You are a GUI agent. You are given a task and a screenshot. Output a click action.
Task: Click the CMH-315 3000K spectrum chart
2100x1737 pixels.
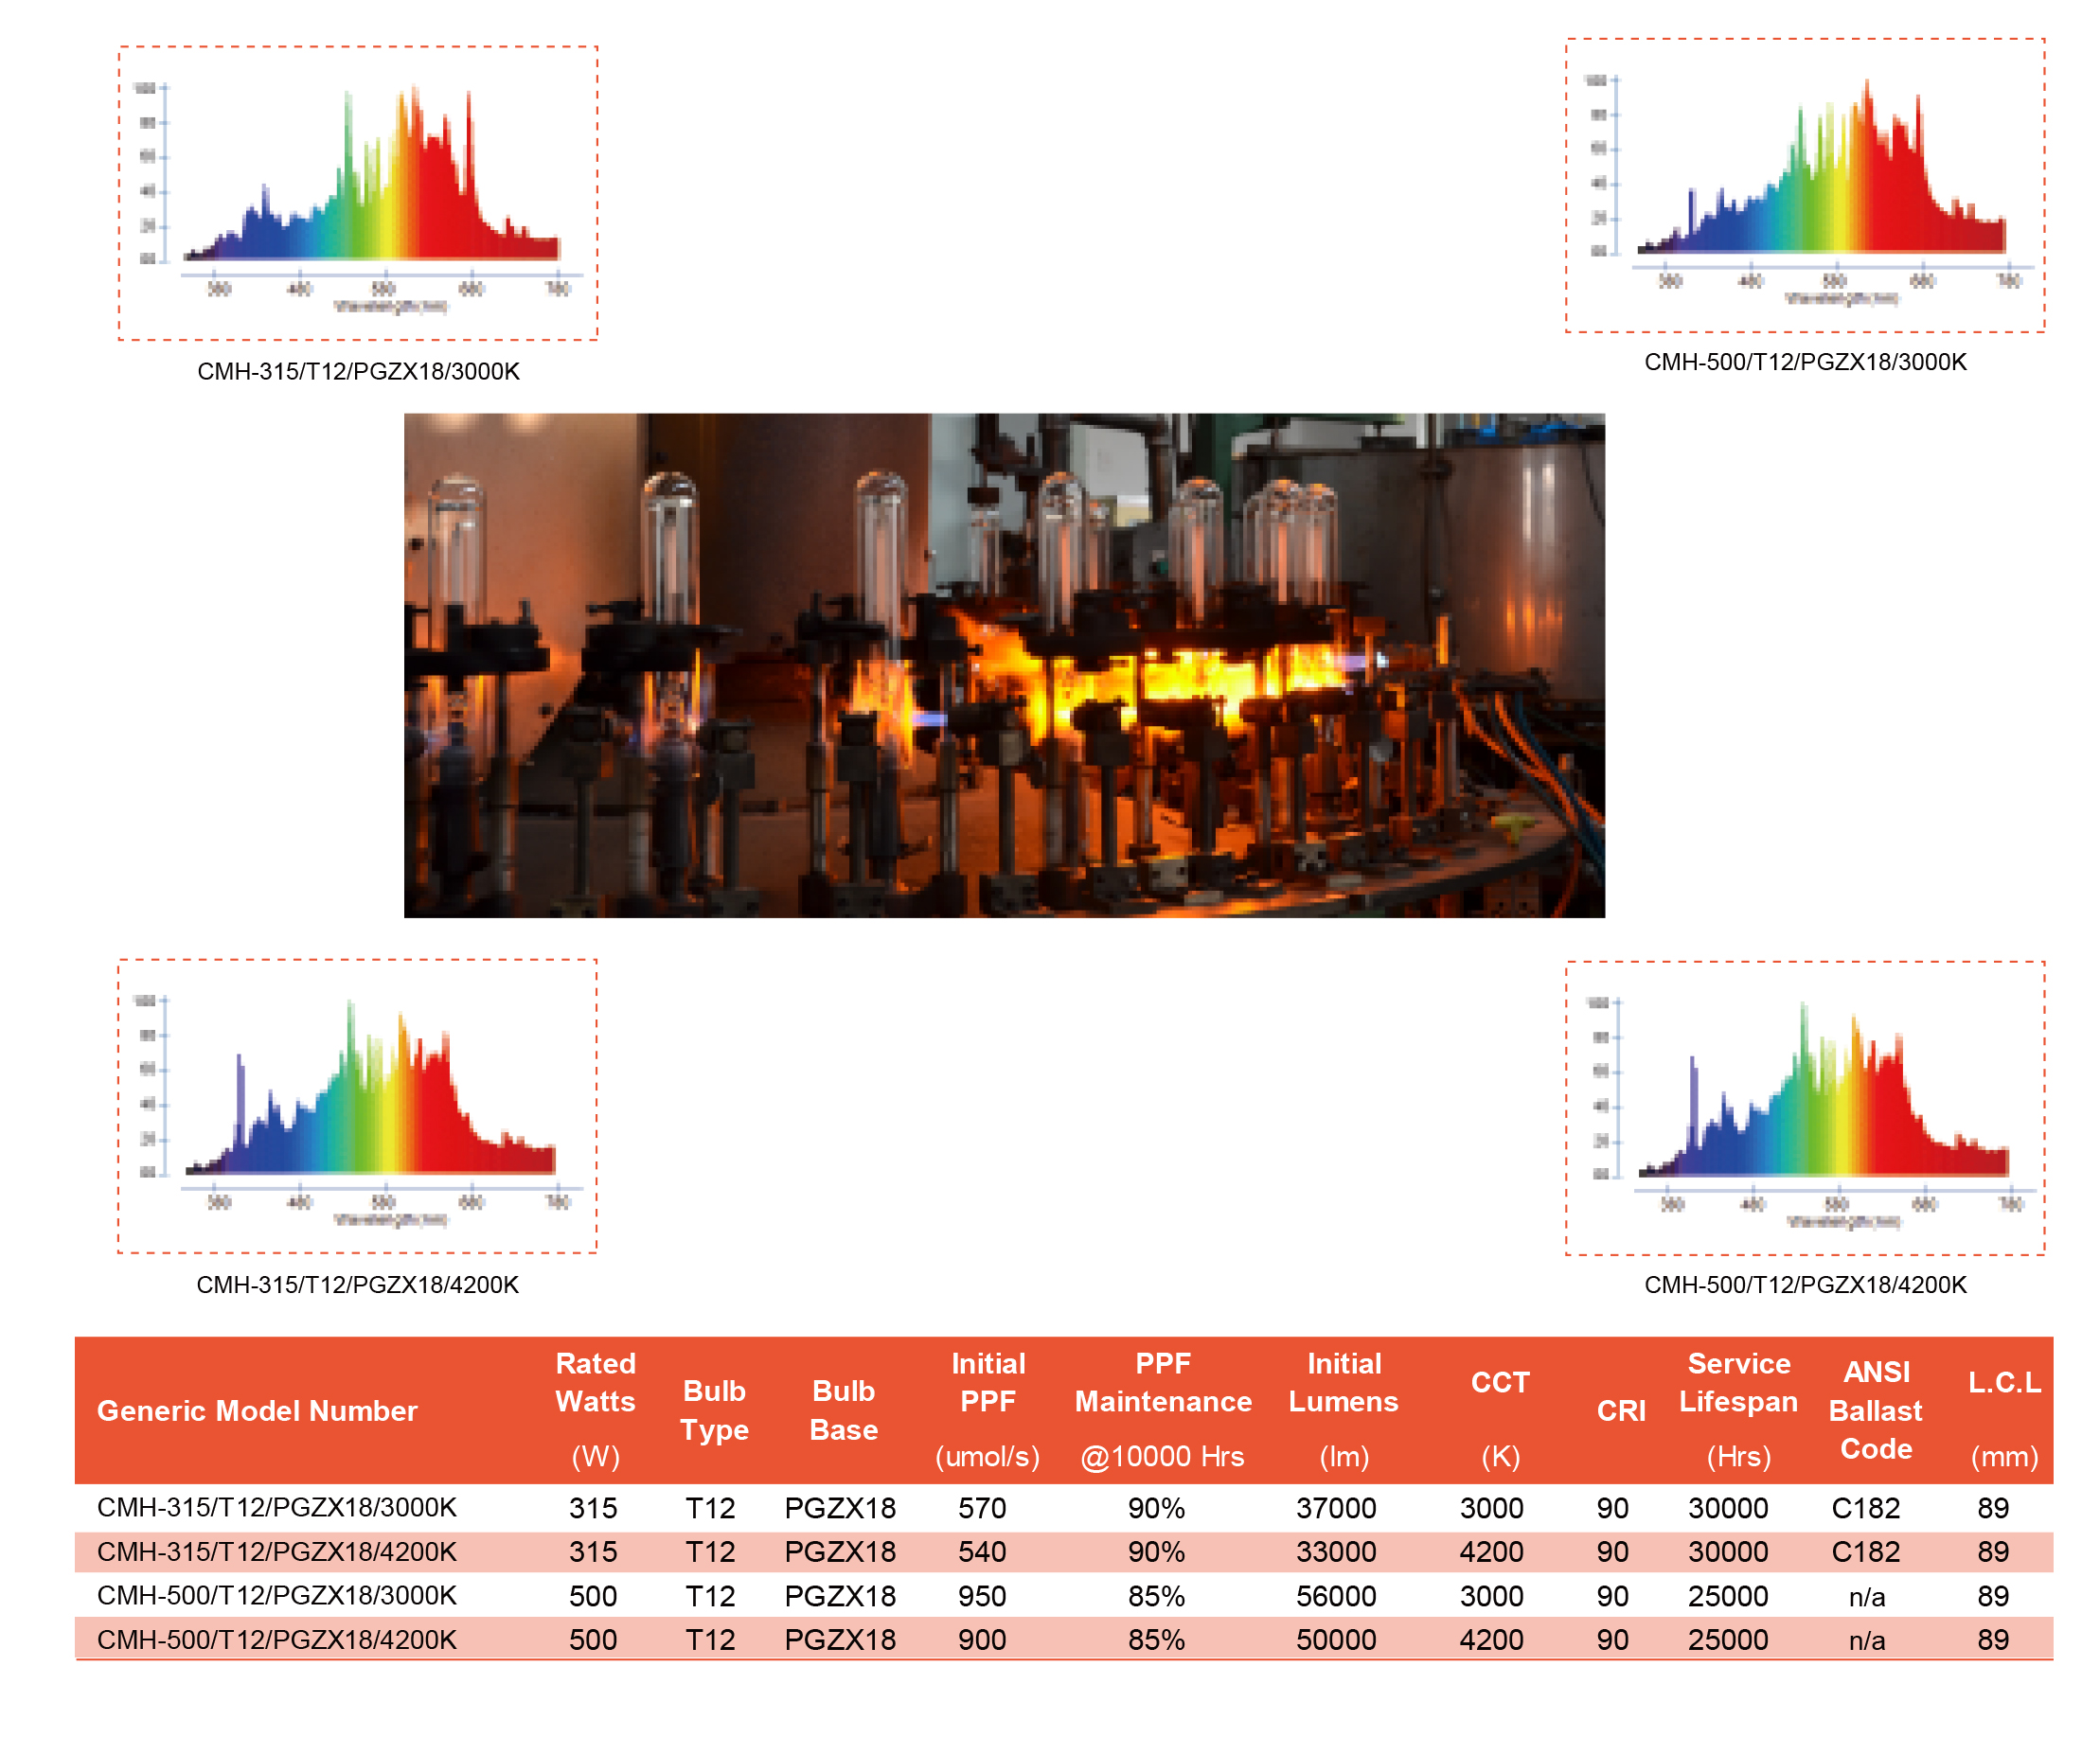pos(358,193)
